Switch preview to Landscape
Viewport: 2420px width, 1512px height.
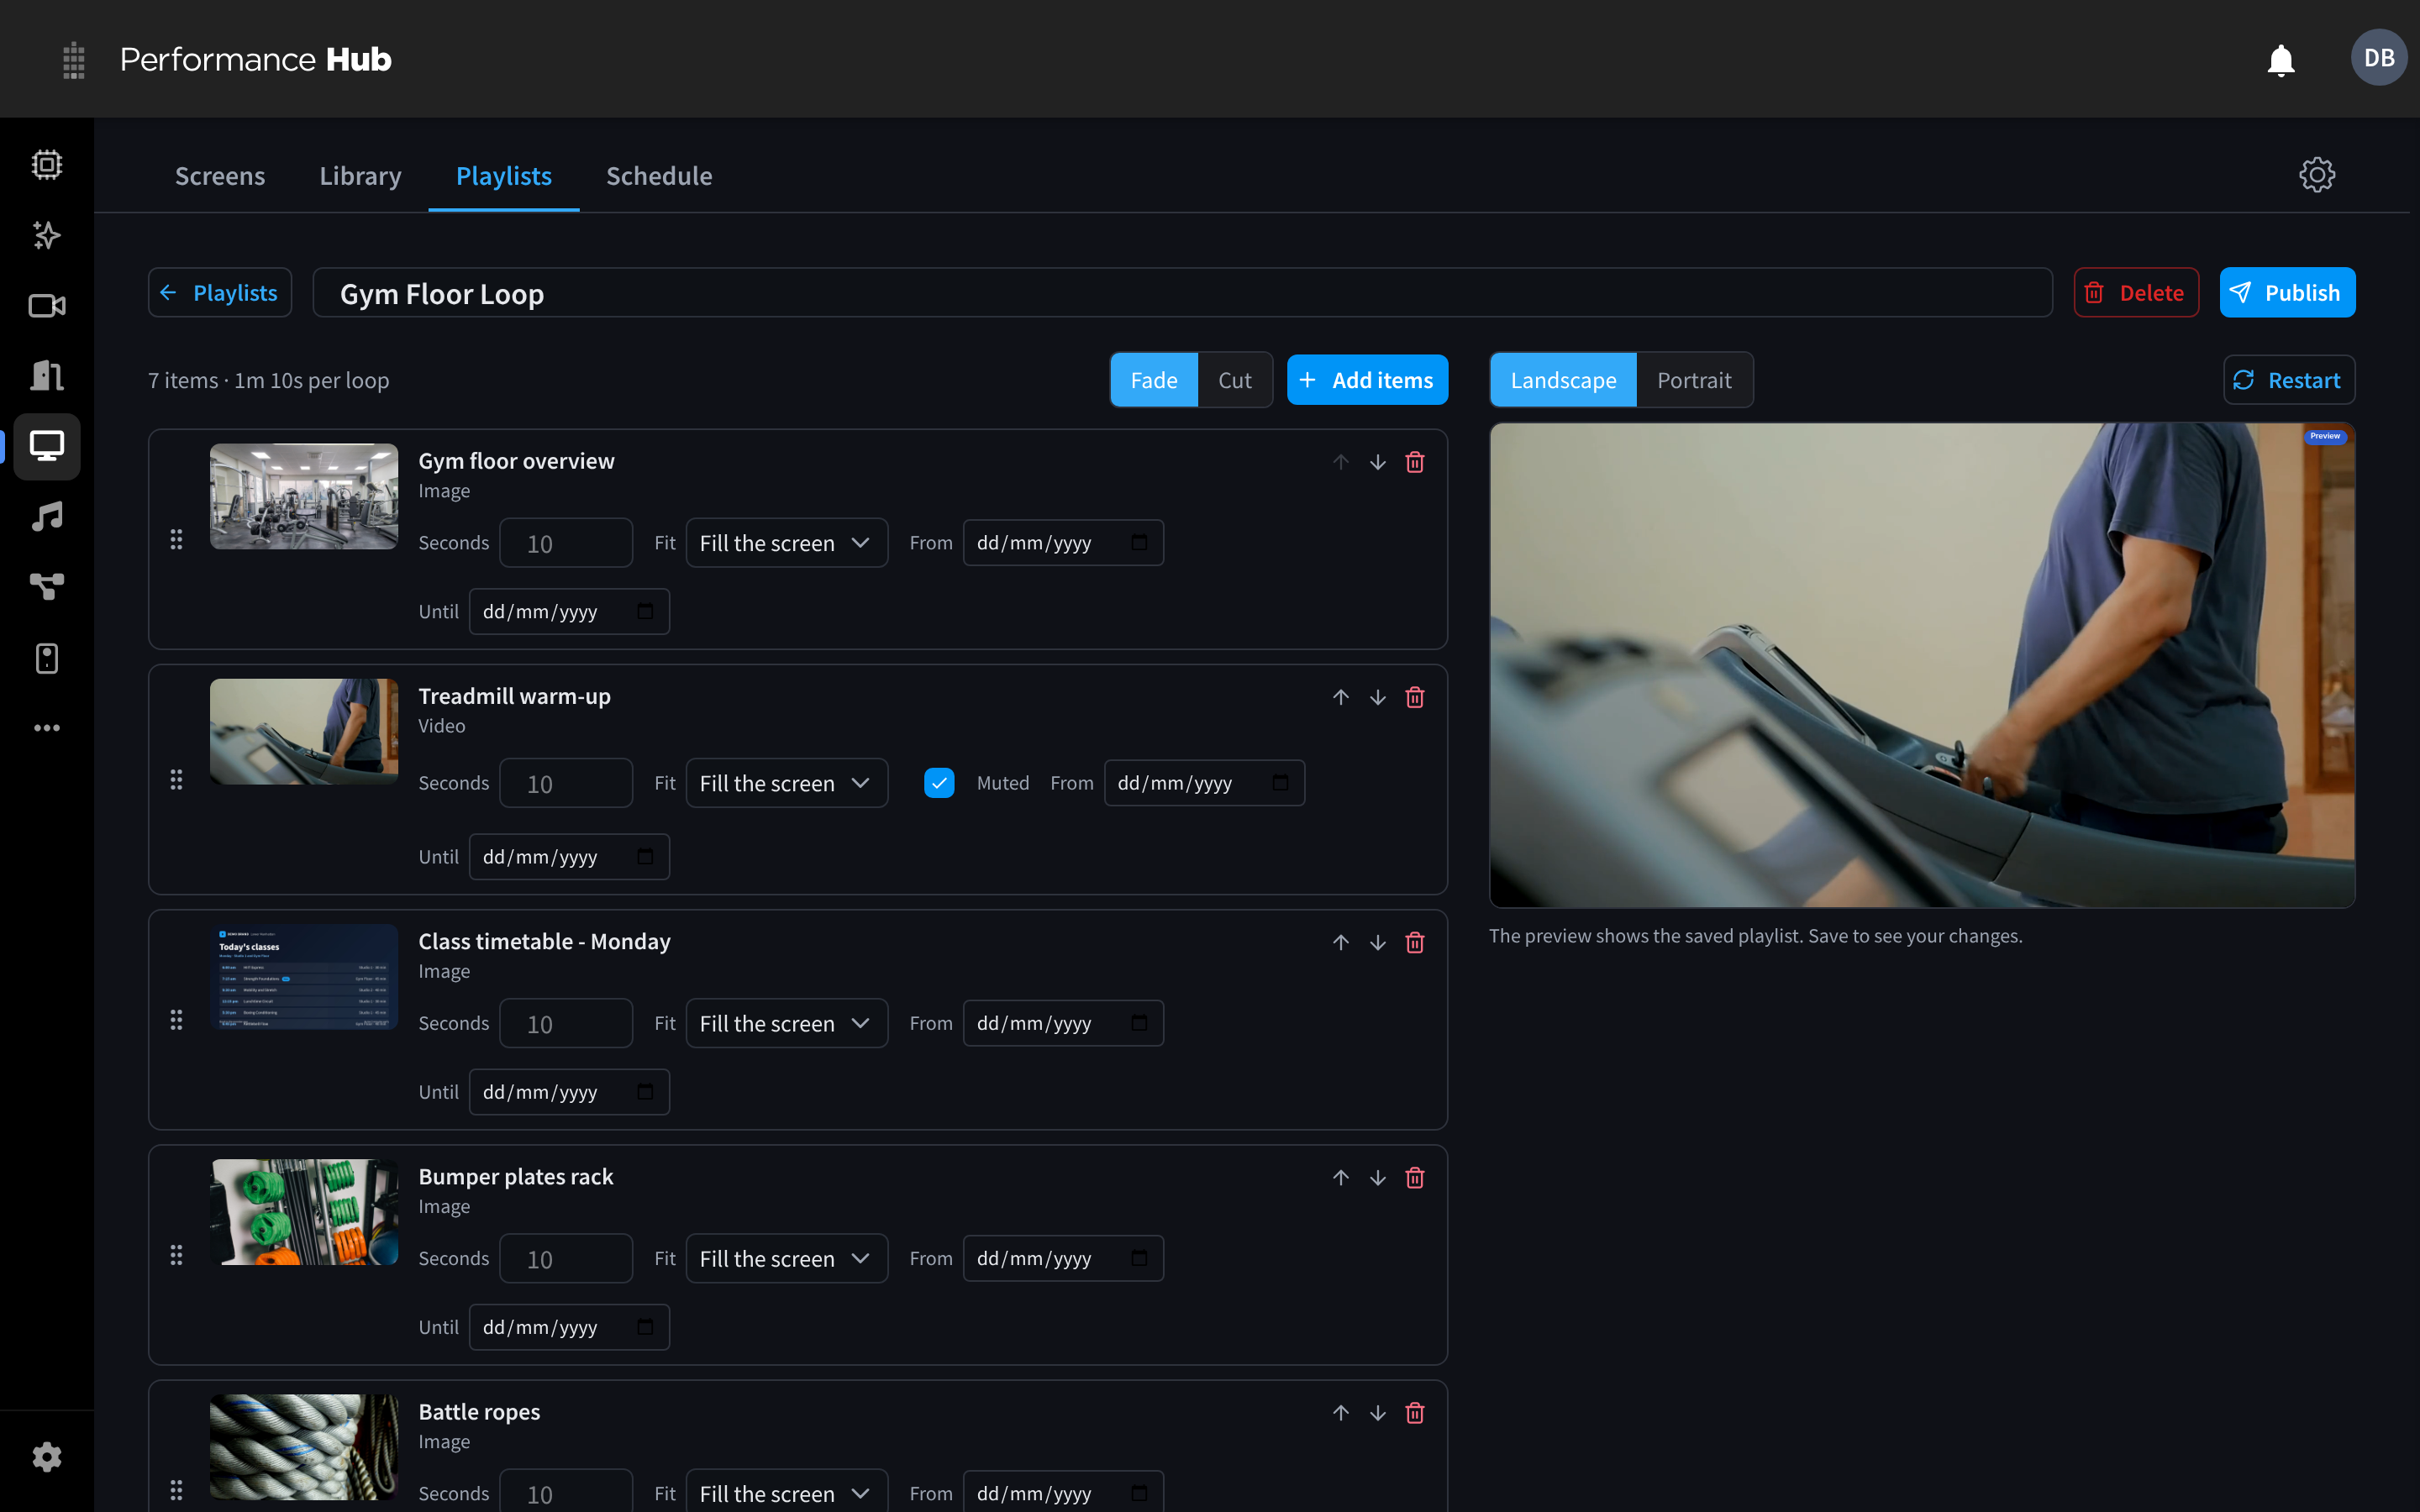click(x=1563, y=380)
